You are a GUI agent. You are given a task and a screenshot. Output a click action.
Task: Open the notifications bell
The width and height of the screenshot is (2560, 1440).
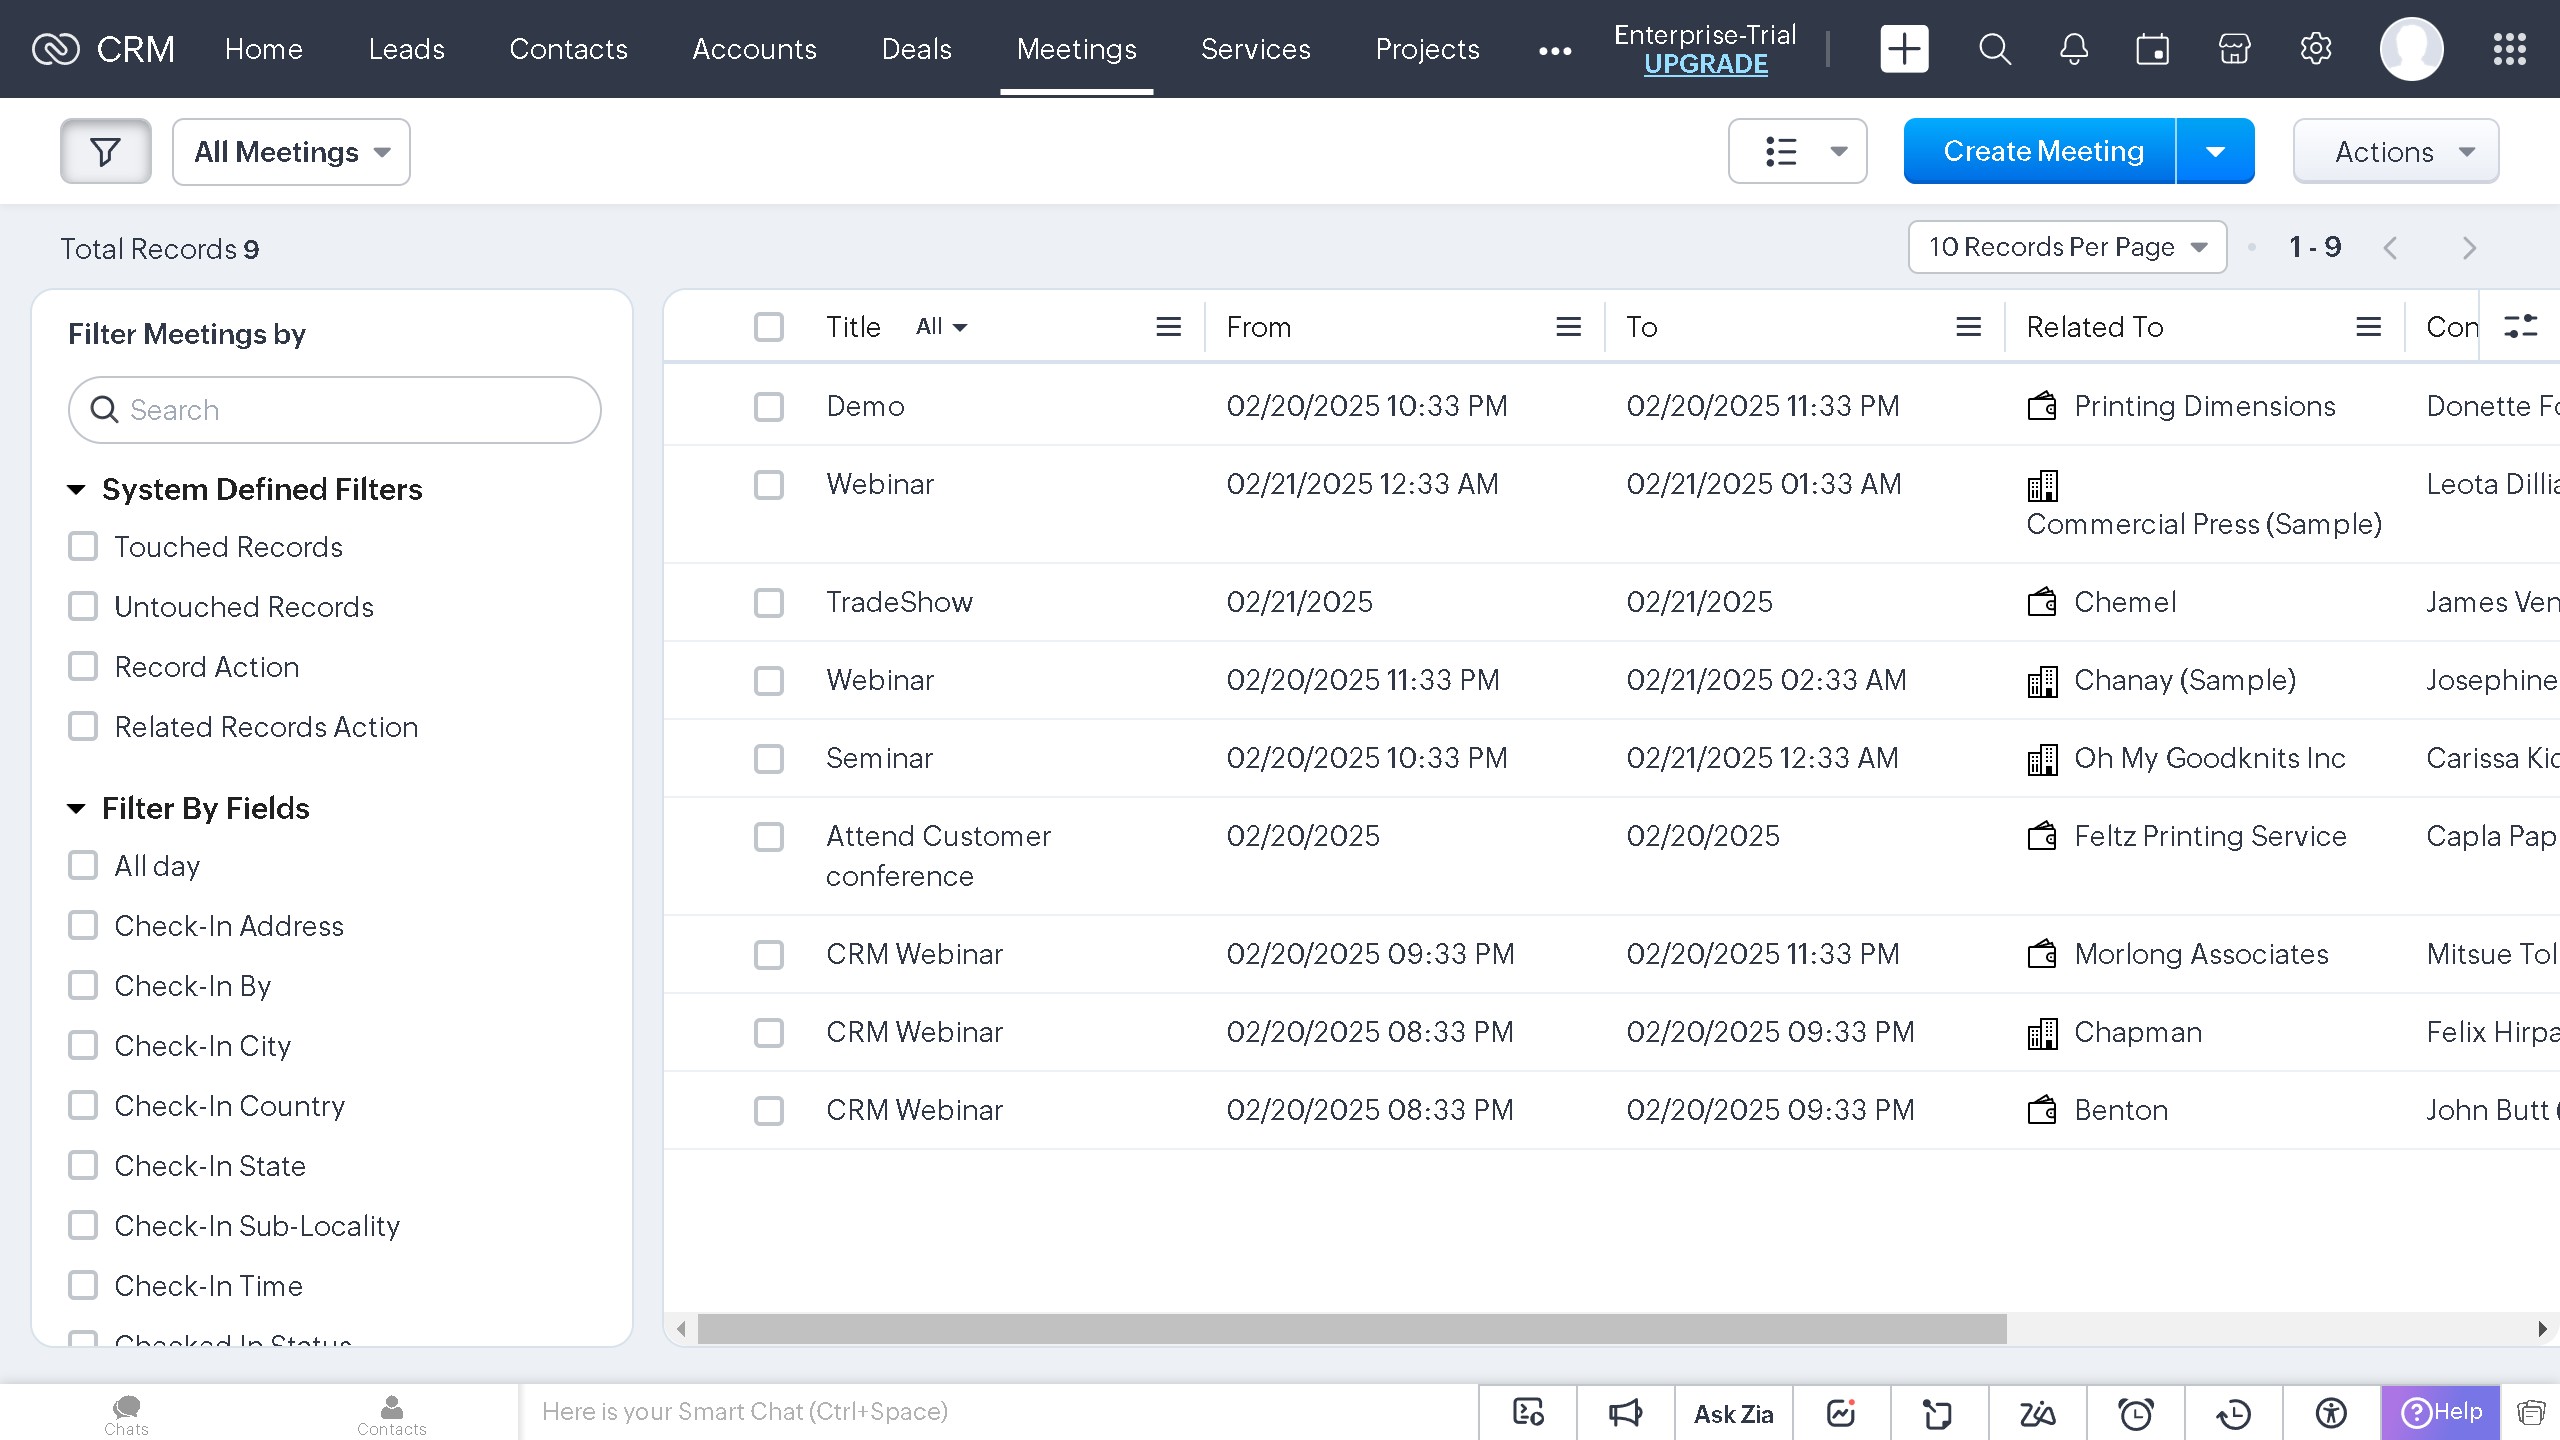click(2073, 49)
